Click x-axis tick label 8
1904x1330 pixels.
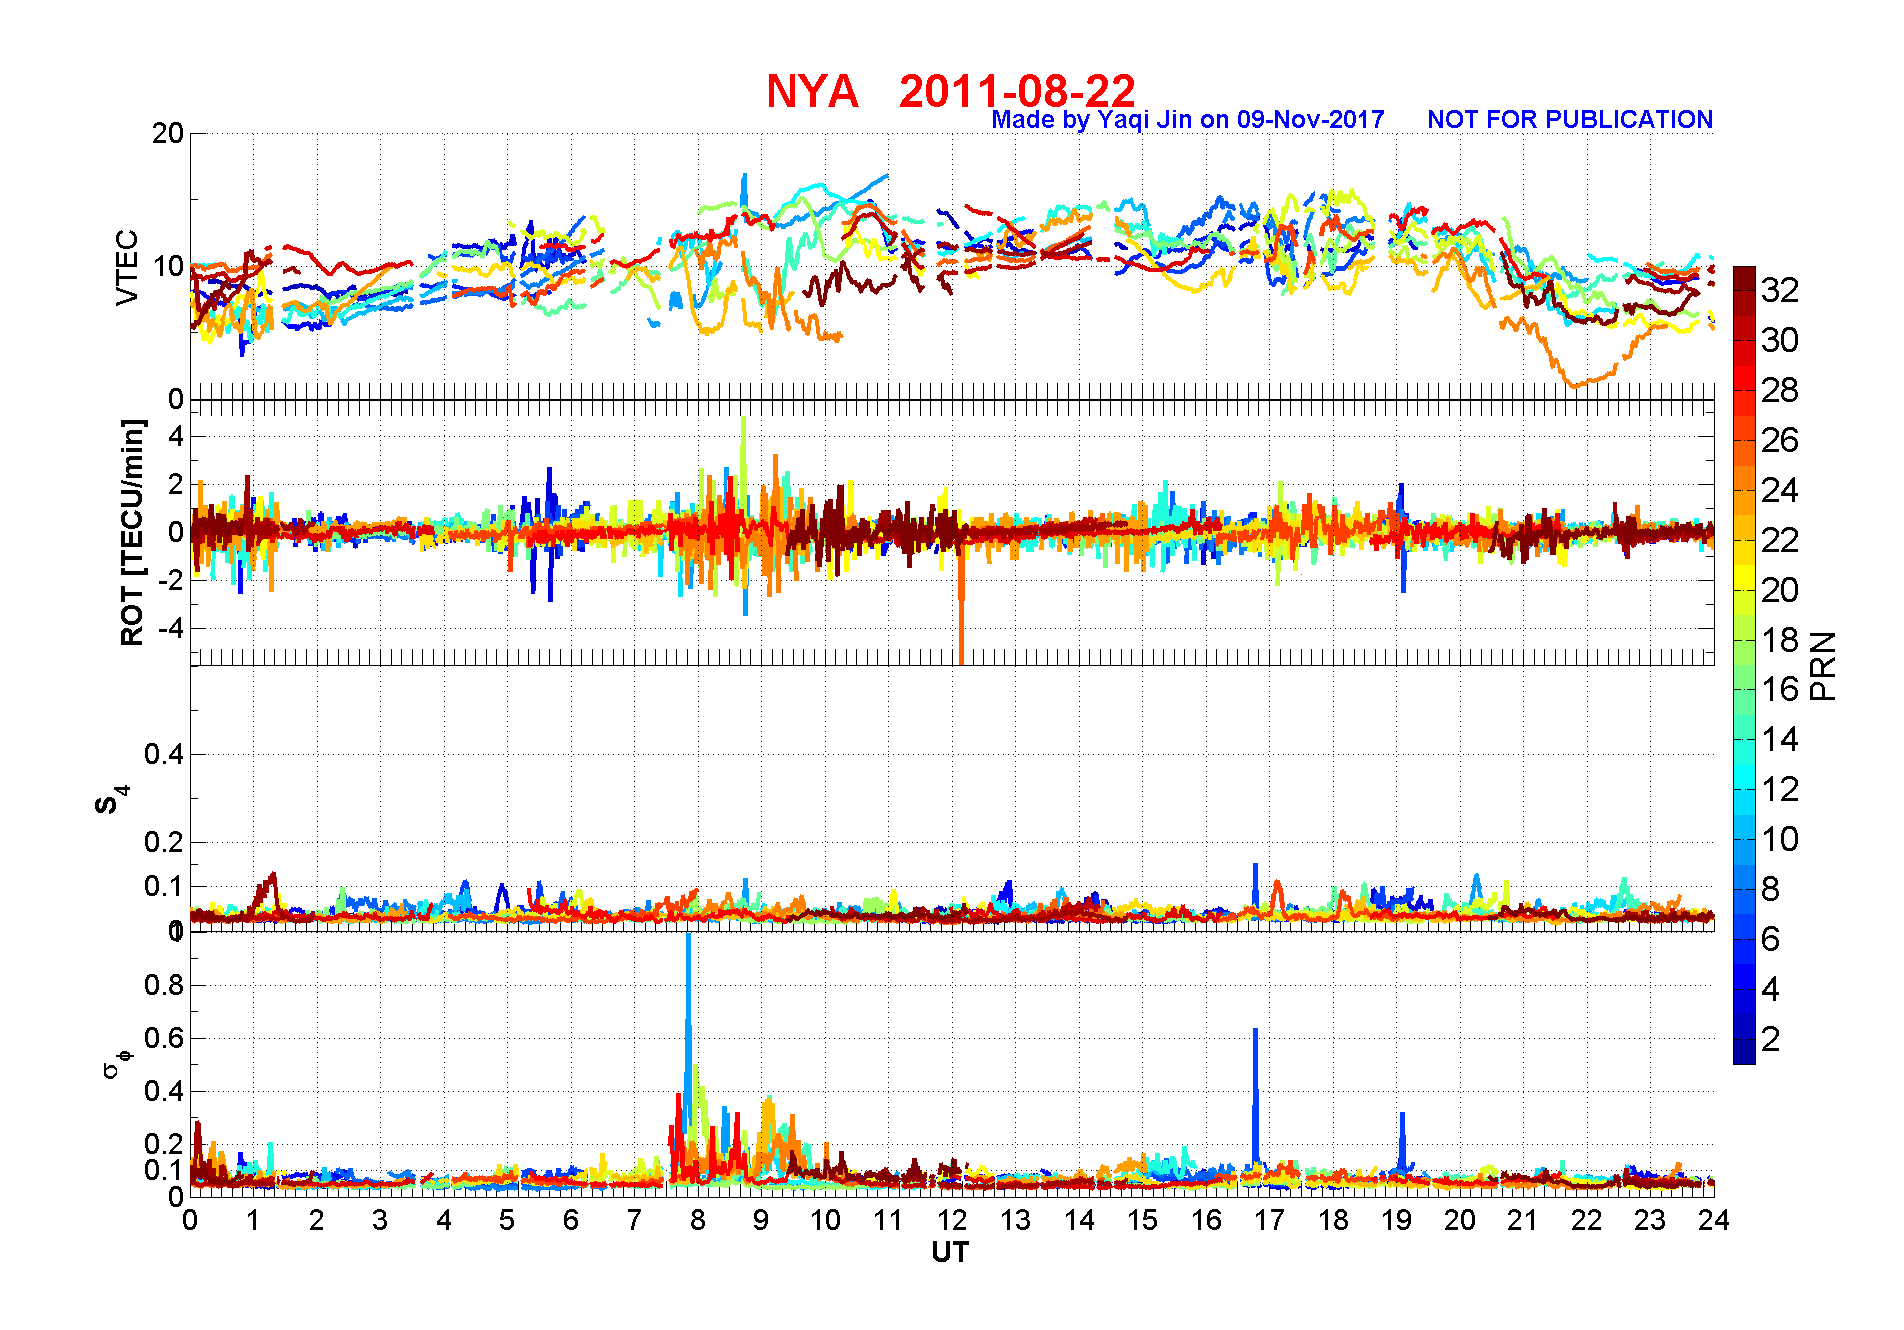point(698,1220)
